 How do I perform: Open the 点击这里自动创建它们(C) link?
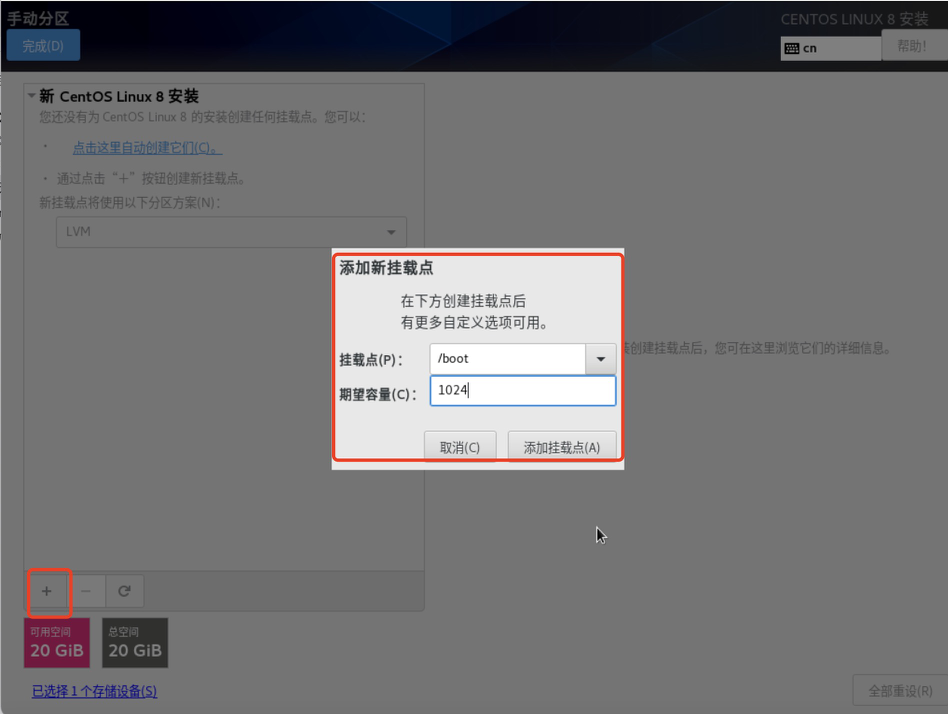click(147, 148)
